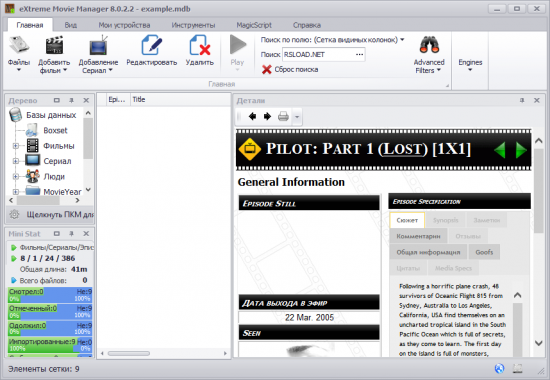550x380 pixels.
Task: Click the Epi... column header
Action: 118,100
